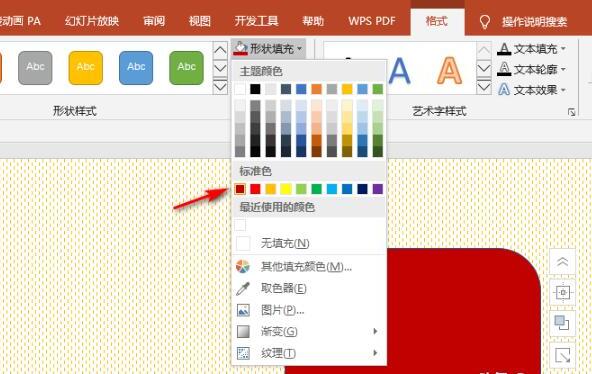
Task: Pick the black theme color in top row
Action: point(255,89)
